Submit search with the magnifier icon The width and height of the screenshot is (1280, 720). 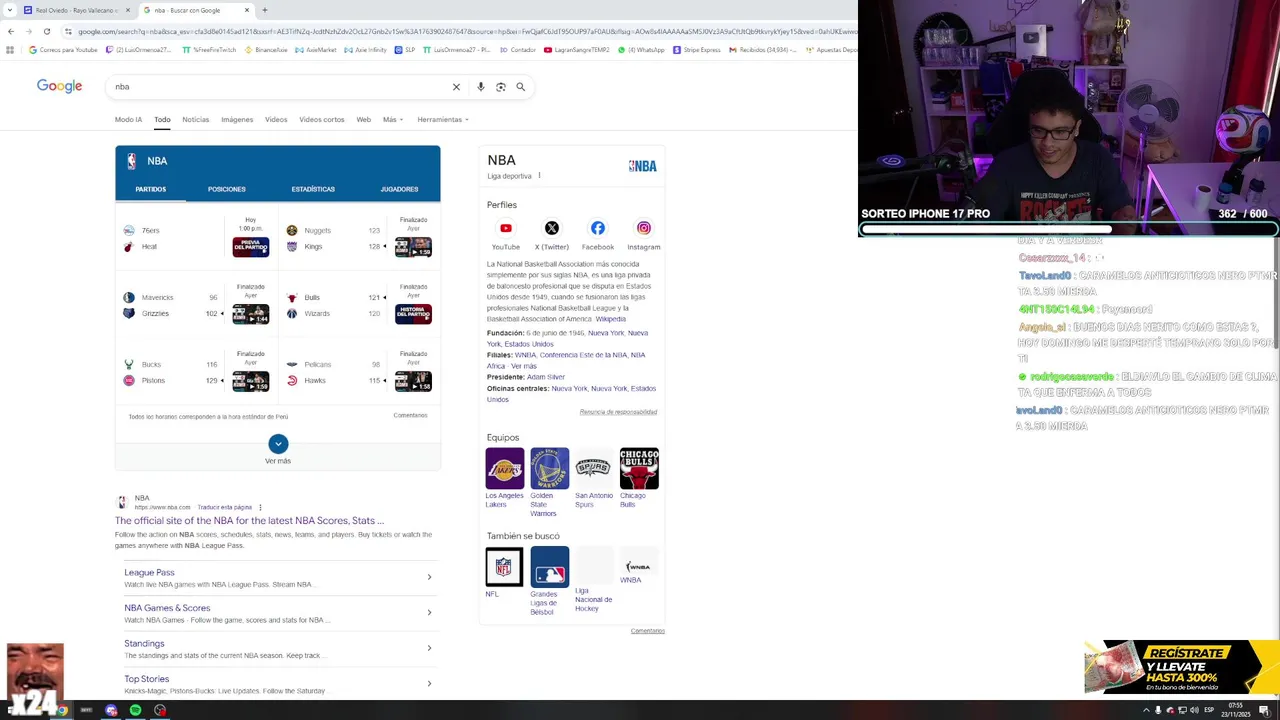pos(520,87)
